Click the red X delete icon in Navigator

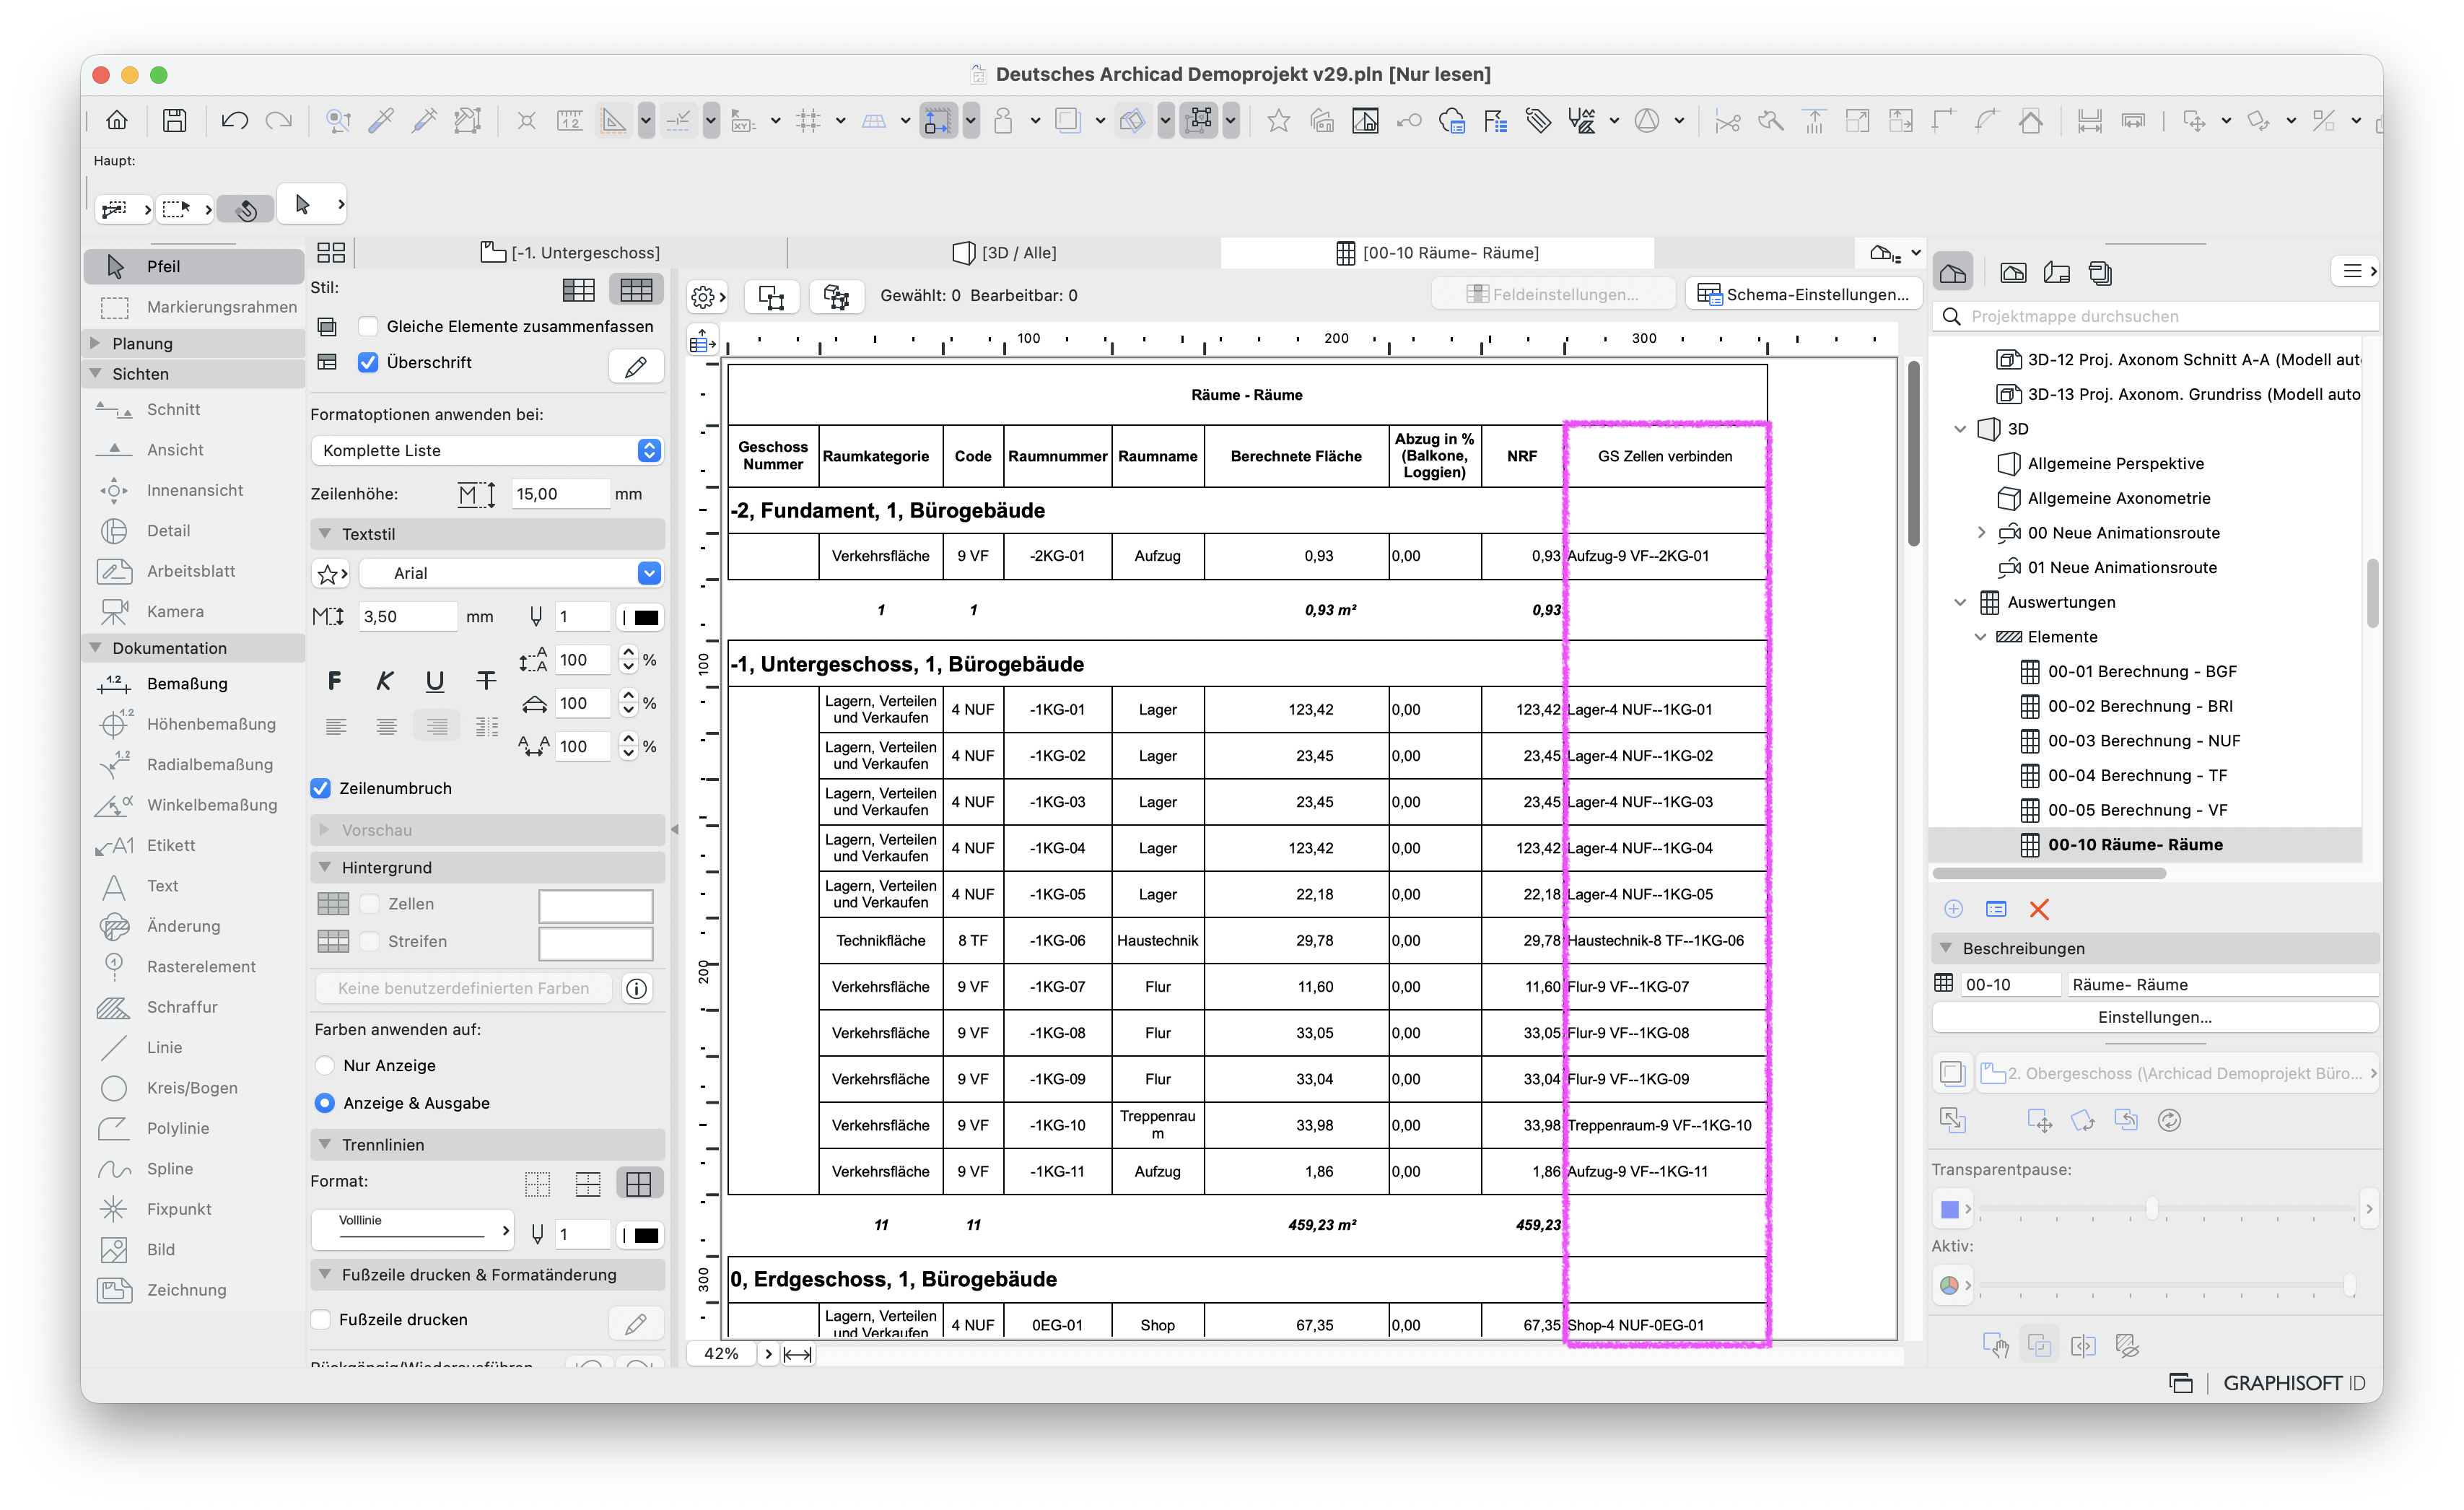[x=2039, y=909]
